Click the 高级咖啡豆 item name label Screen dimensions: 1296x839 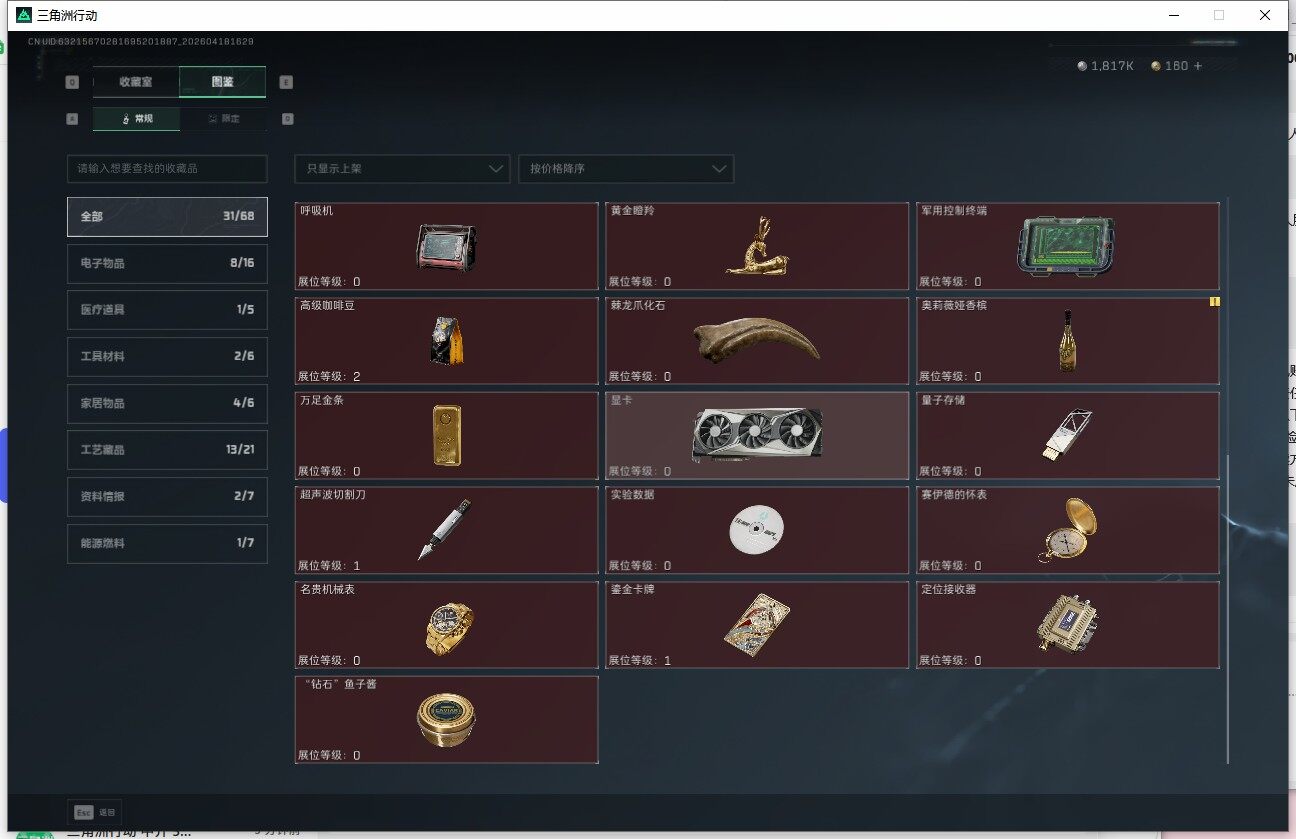point(327,305)
